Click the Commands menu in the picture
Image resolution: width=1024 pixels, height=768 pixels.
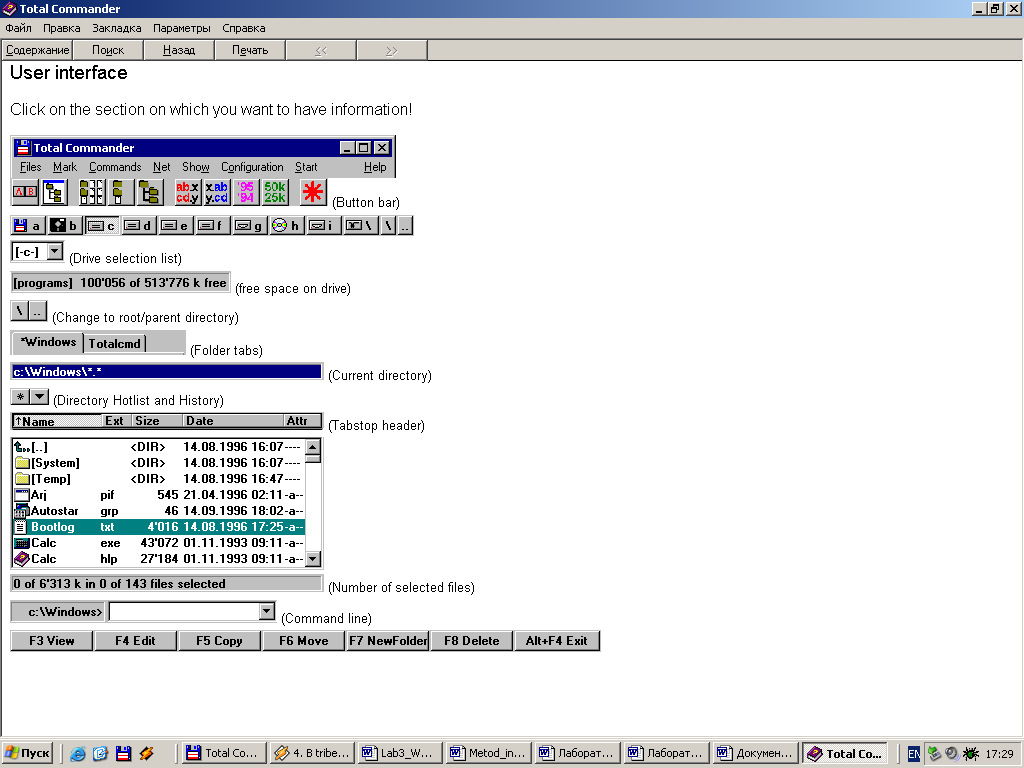pyautogui.click(x=115, y=167)
